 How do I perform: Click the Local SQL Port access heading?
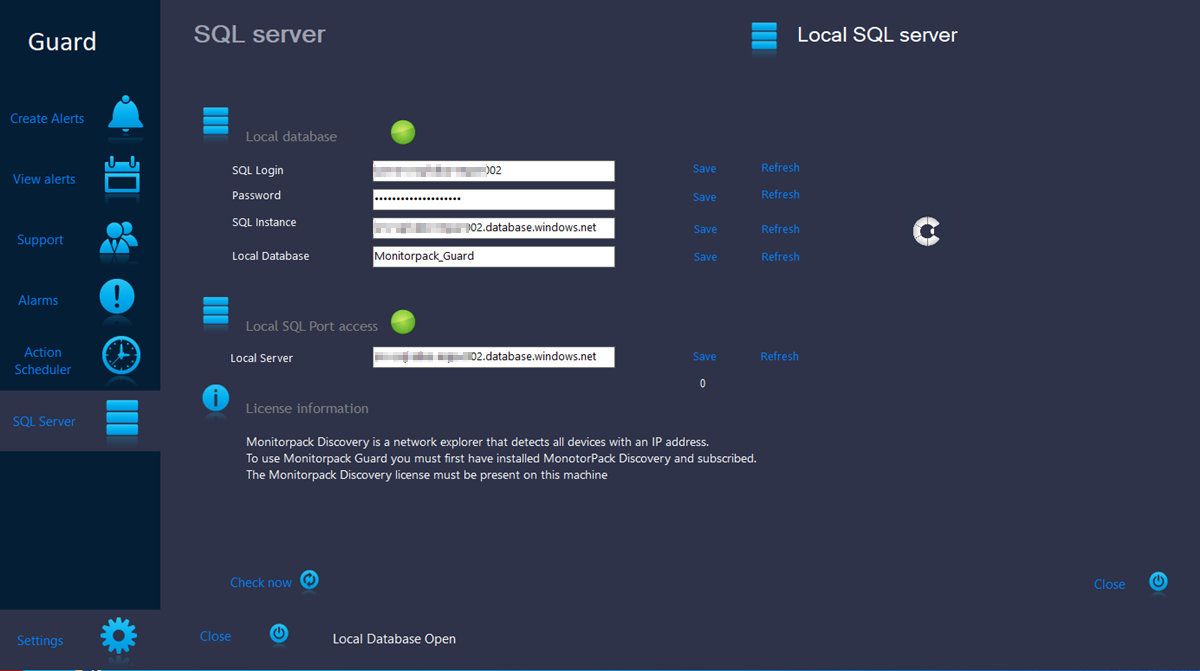[312, 326]
